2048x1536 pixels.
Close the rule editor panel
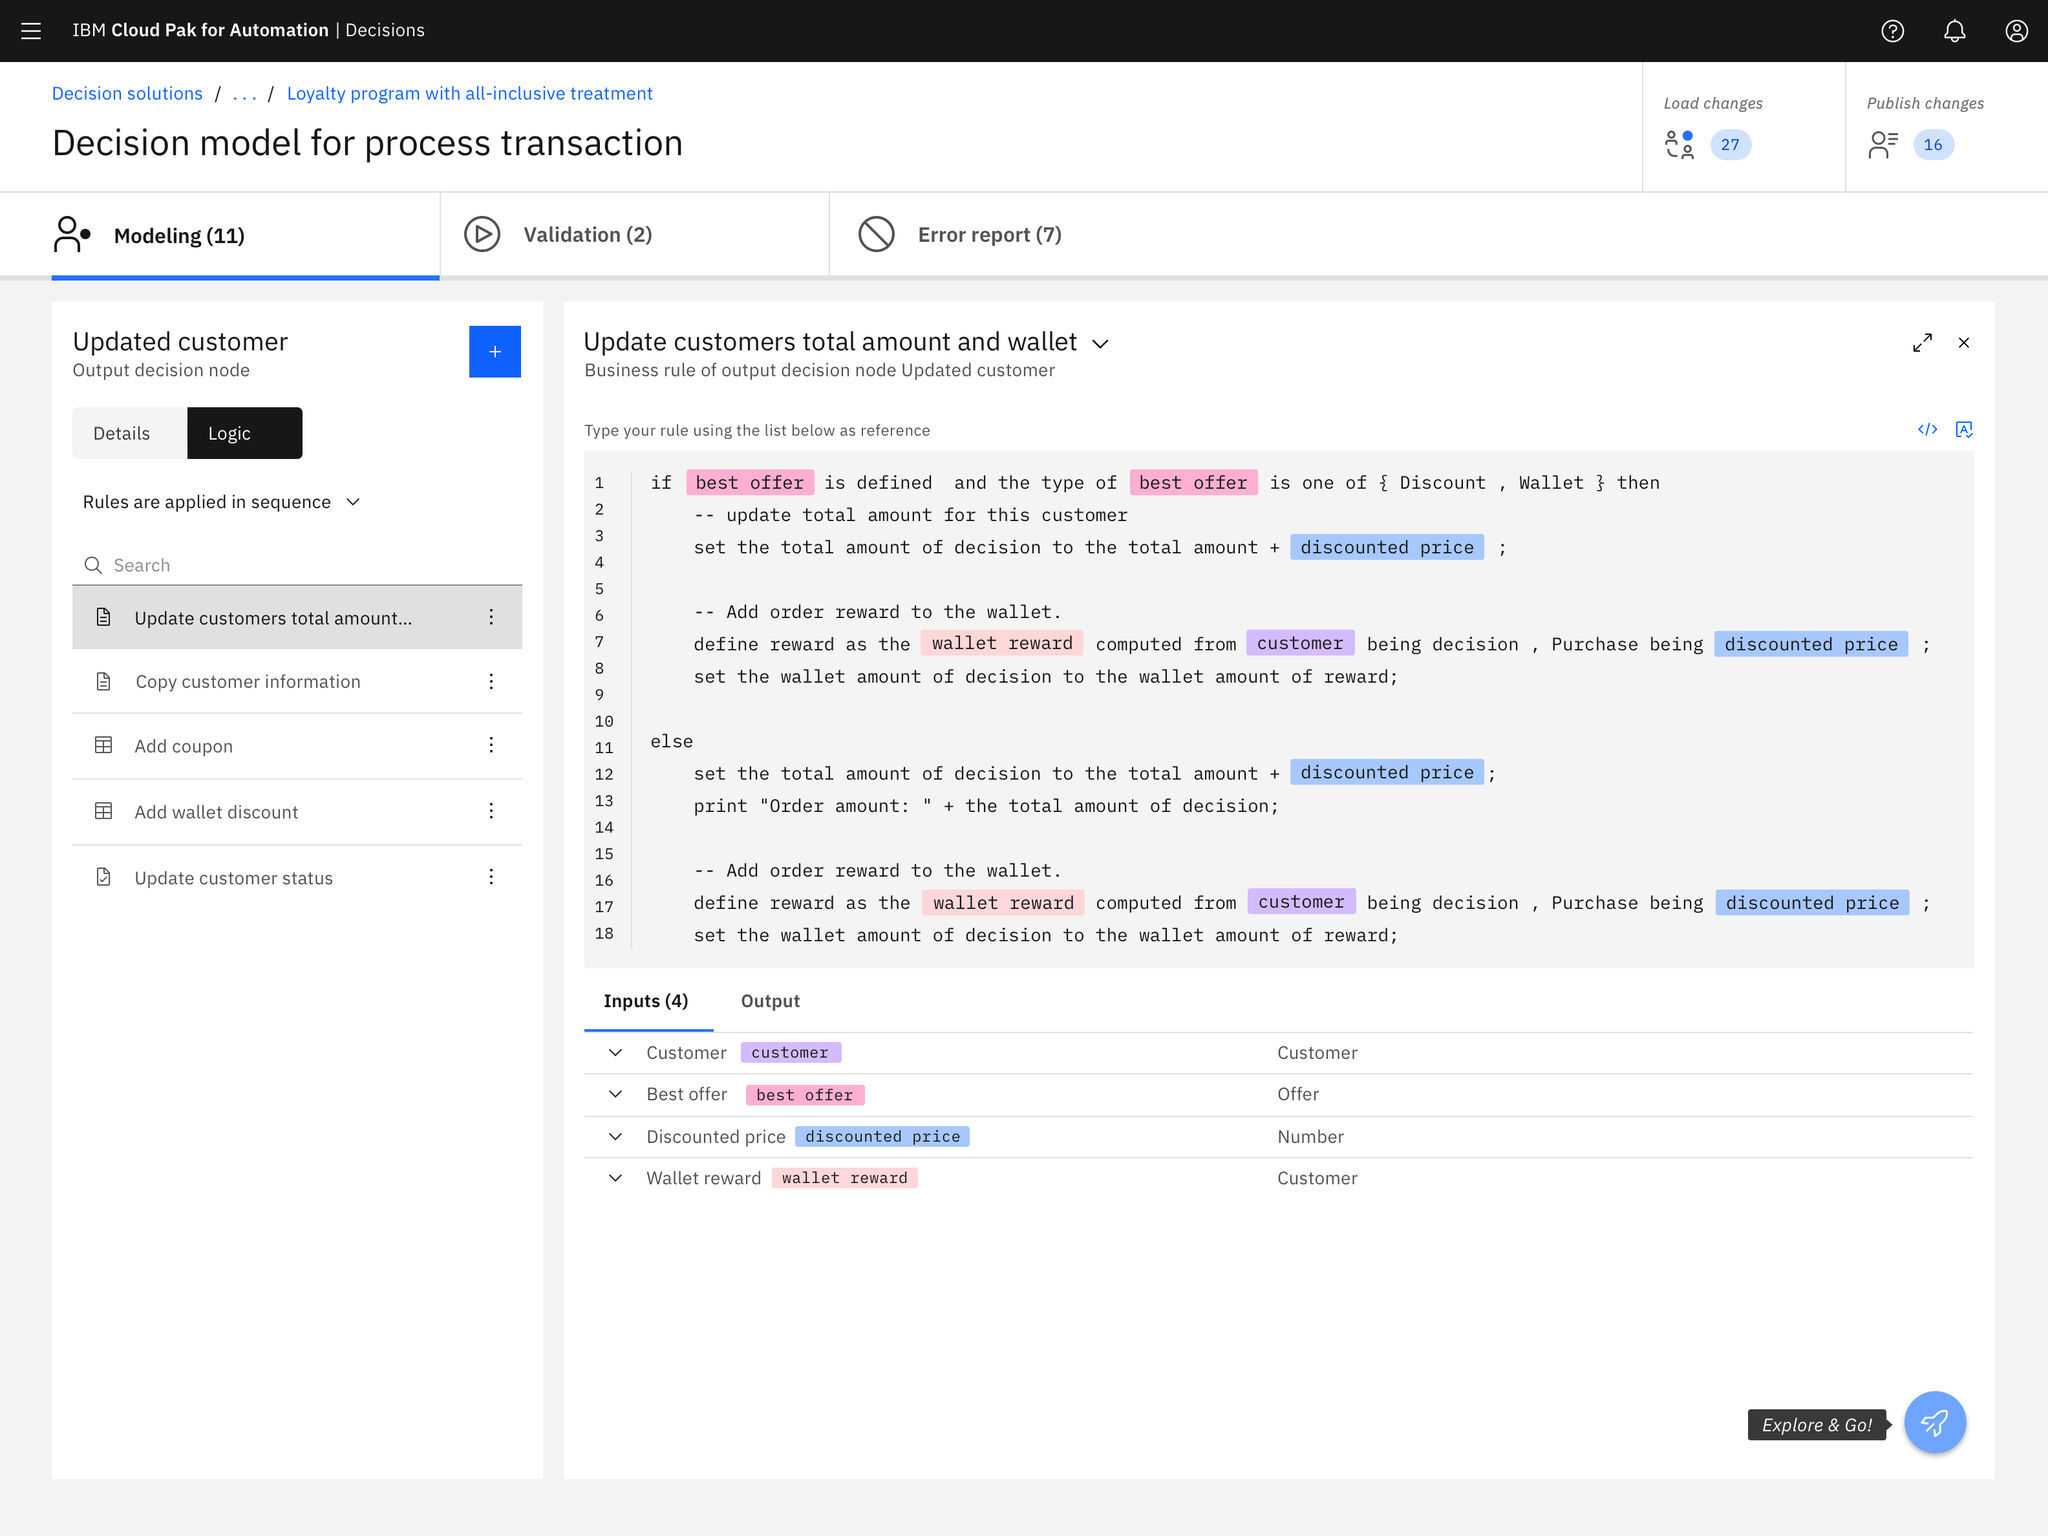pos(1964,343)
